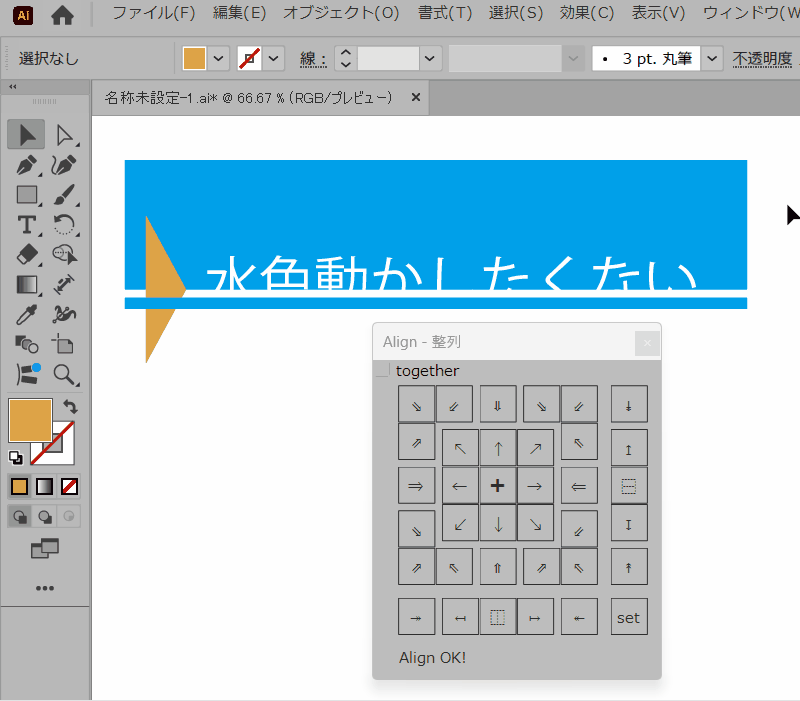Click the large orange fill swatch
Viewport: 800px width, 701px height.
coord(30,420)
